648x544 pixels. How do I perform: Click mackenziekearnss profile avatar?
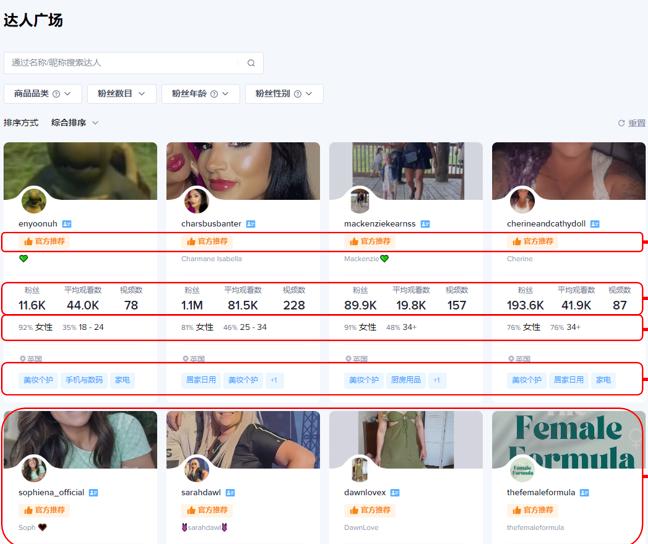pos(360,200)
